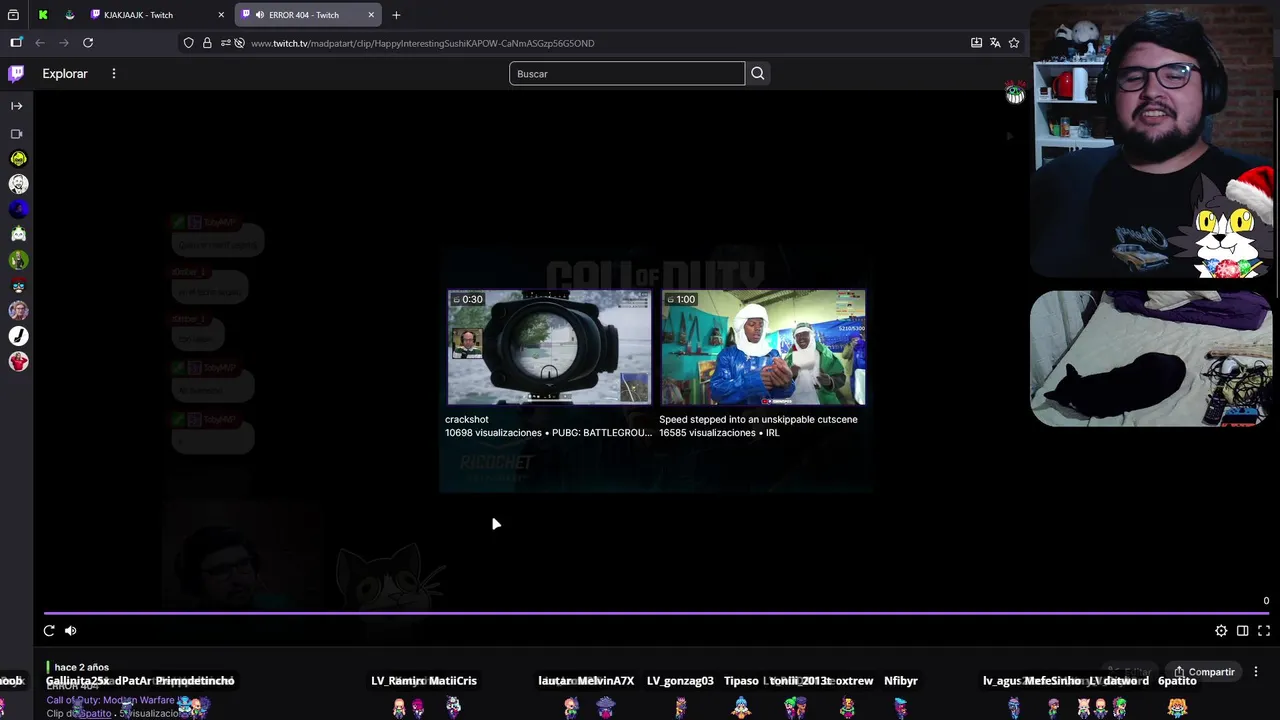Go back in browser history
Screen dimensions: 1280x720
click(x=40, y=43)
